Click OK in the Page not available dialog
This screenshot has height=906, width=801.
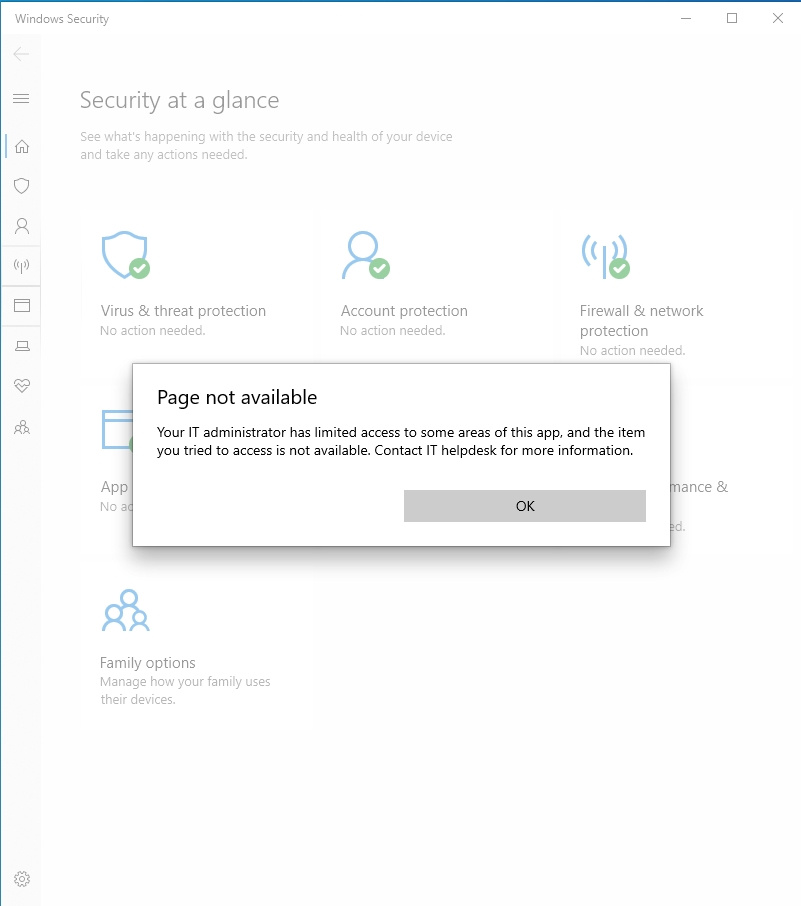tap(524, 506)
